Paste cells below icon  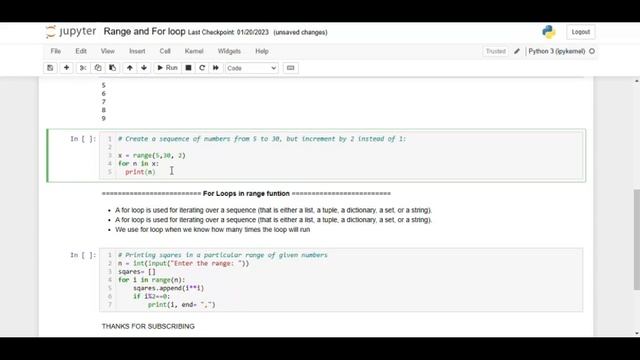pyautogui.click(x=113, y=68)
